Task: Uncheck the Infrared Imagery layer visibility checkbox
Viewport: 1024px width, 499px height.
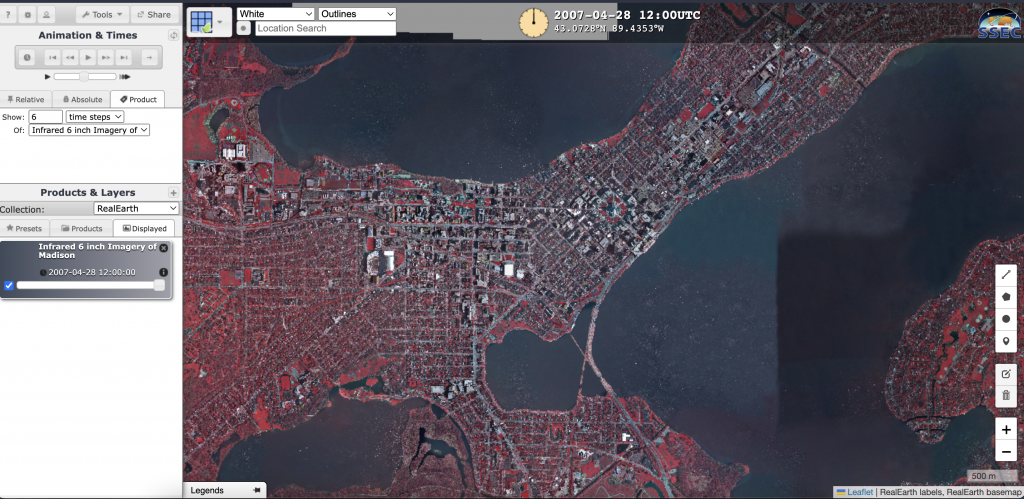Action: pyautogui.click(x=8, y=285)
